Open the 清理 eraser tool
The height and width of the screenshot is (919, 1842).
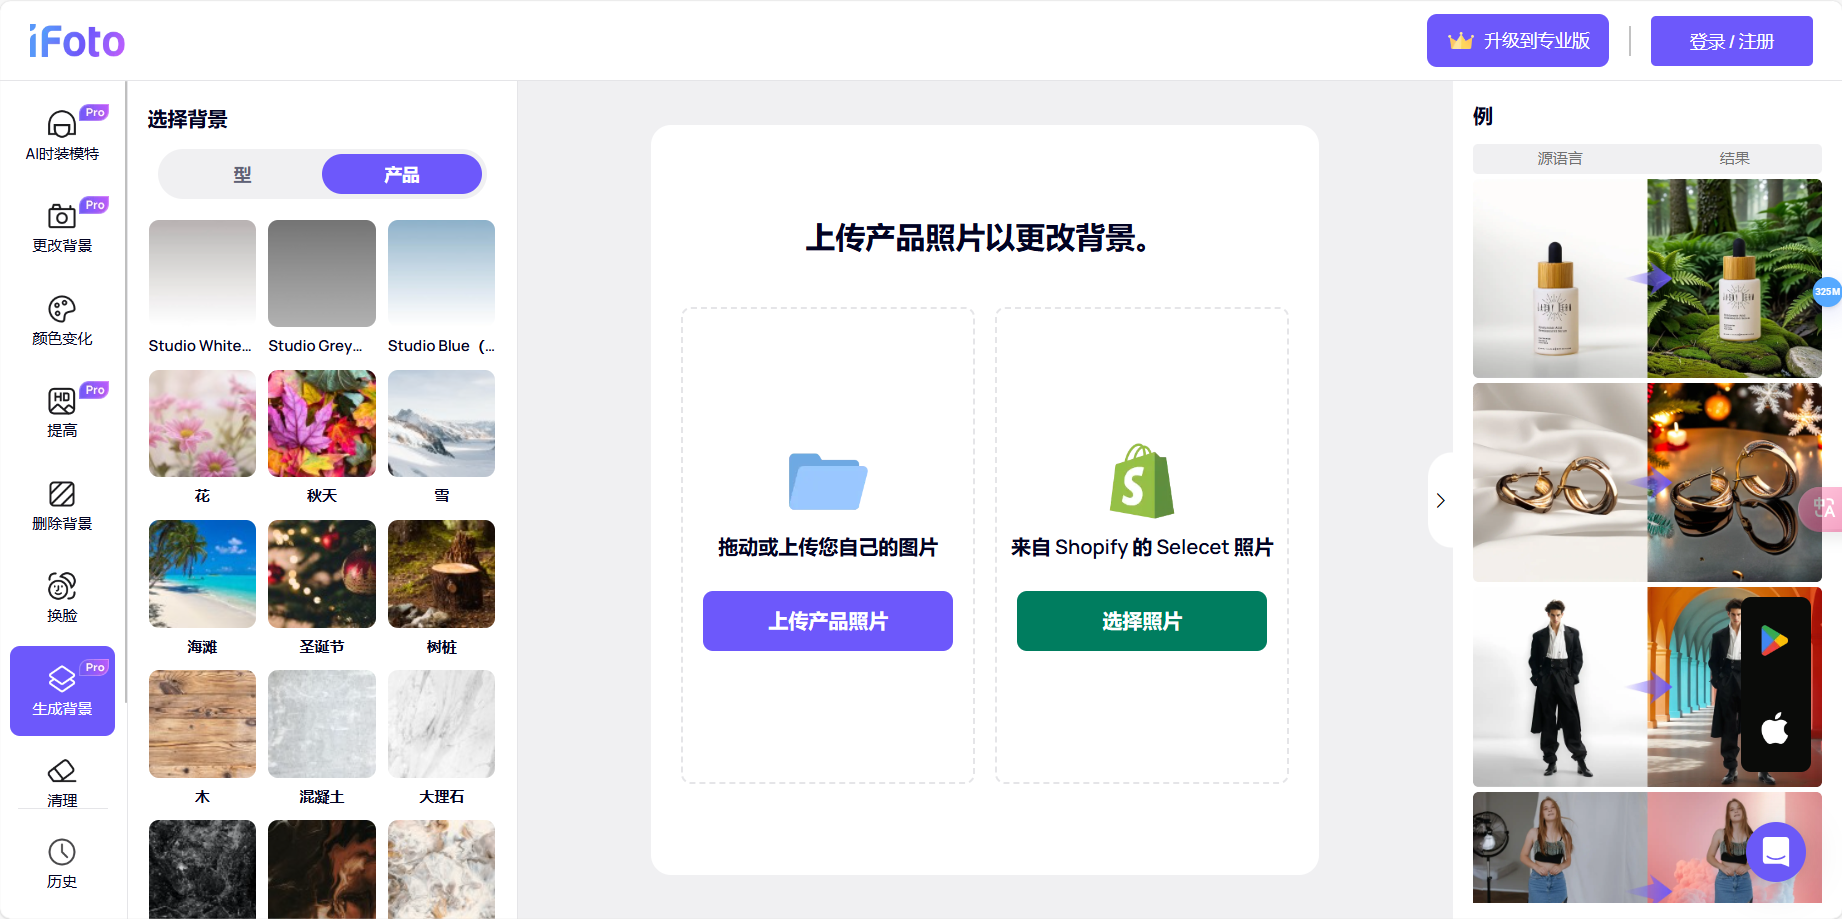coord(62,783)
